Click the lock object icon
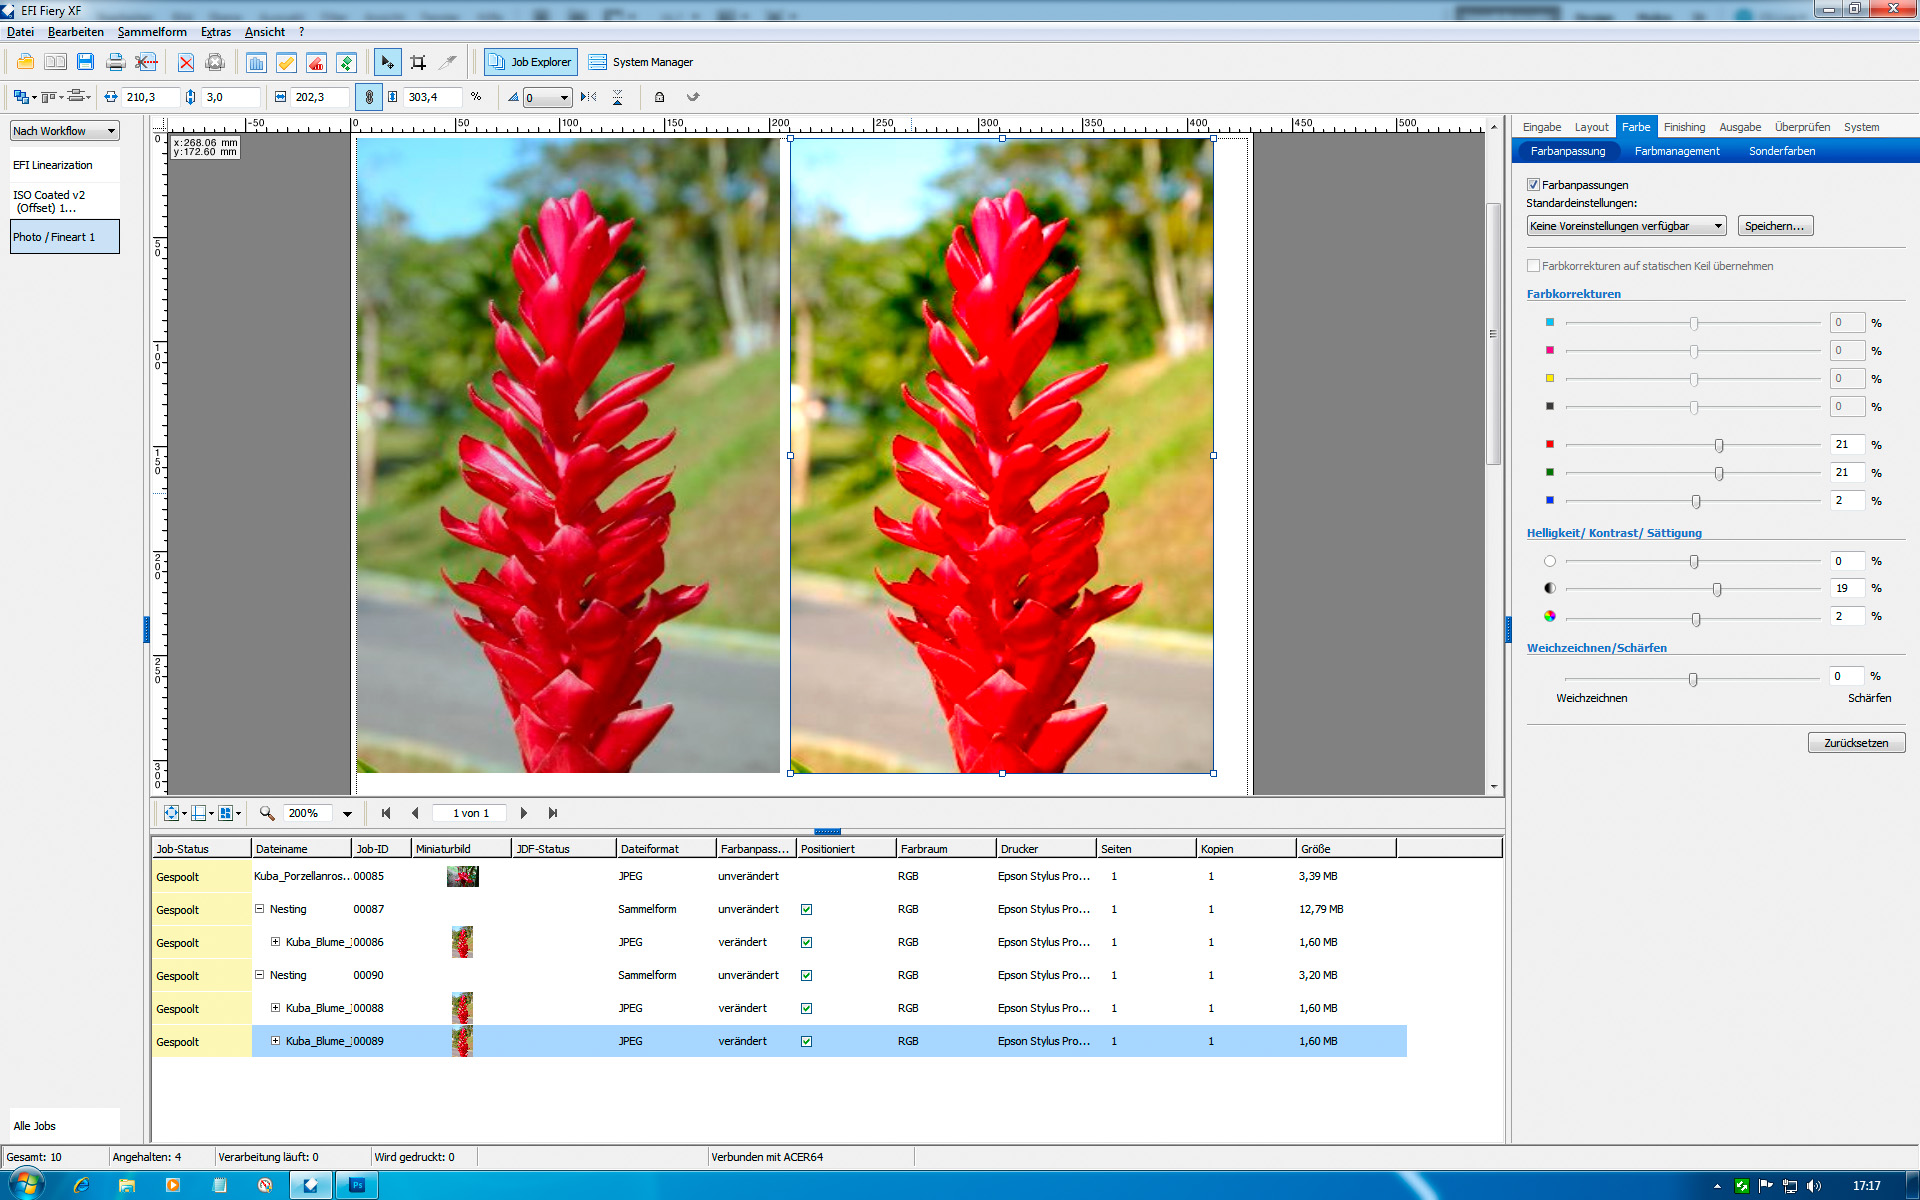The height and width of the screenshot is (1200, 1920). [x=659, y=97]
